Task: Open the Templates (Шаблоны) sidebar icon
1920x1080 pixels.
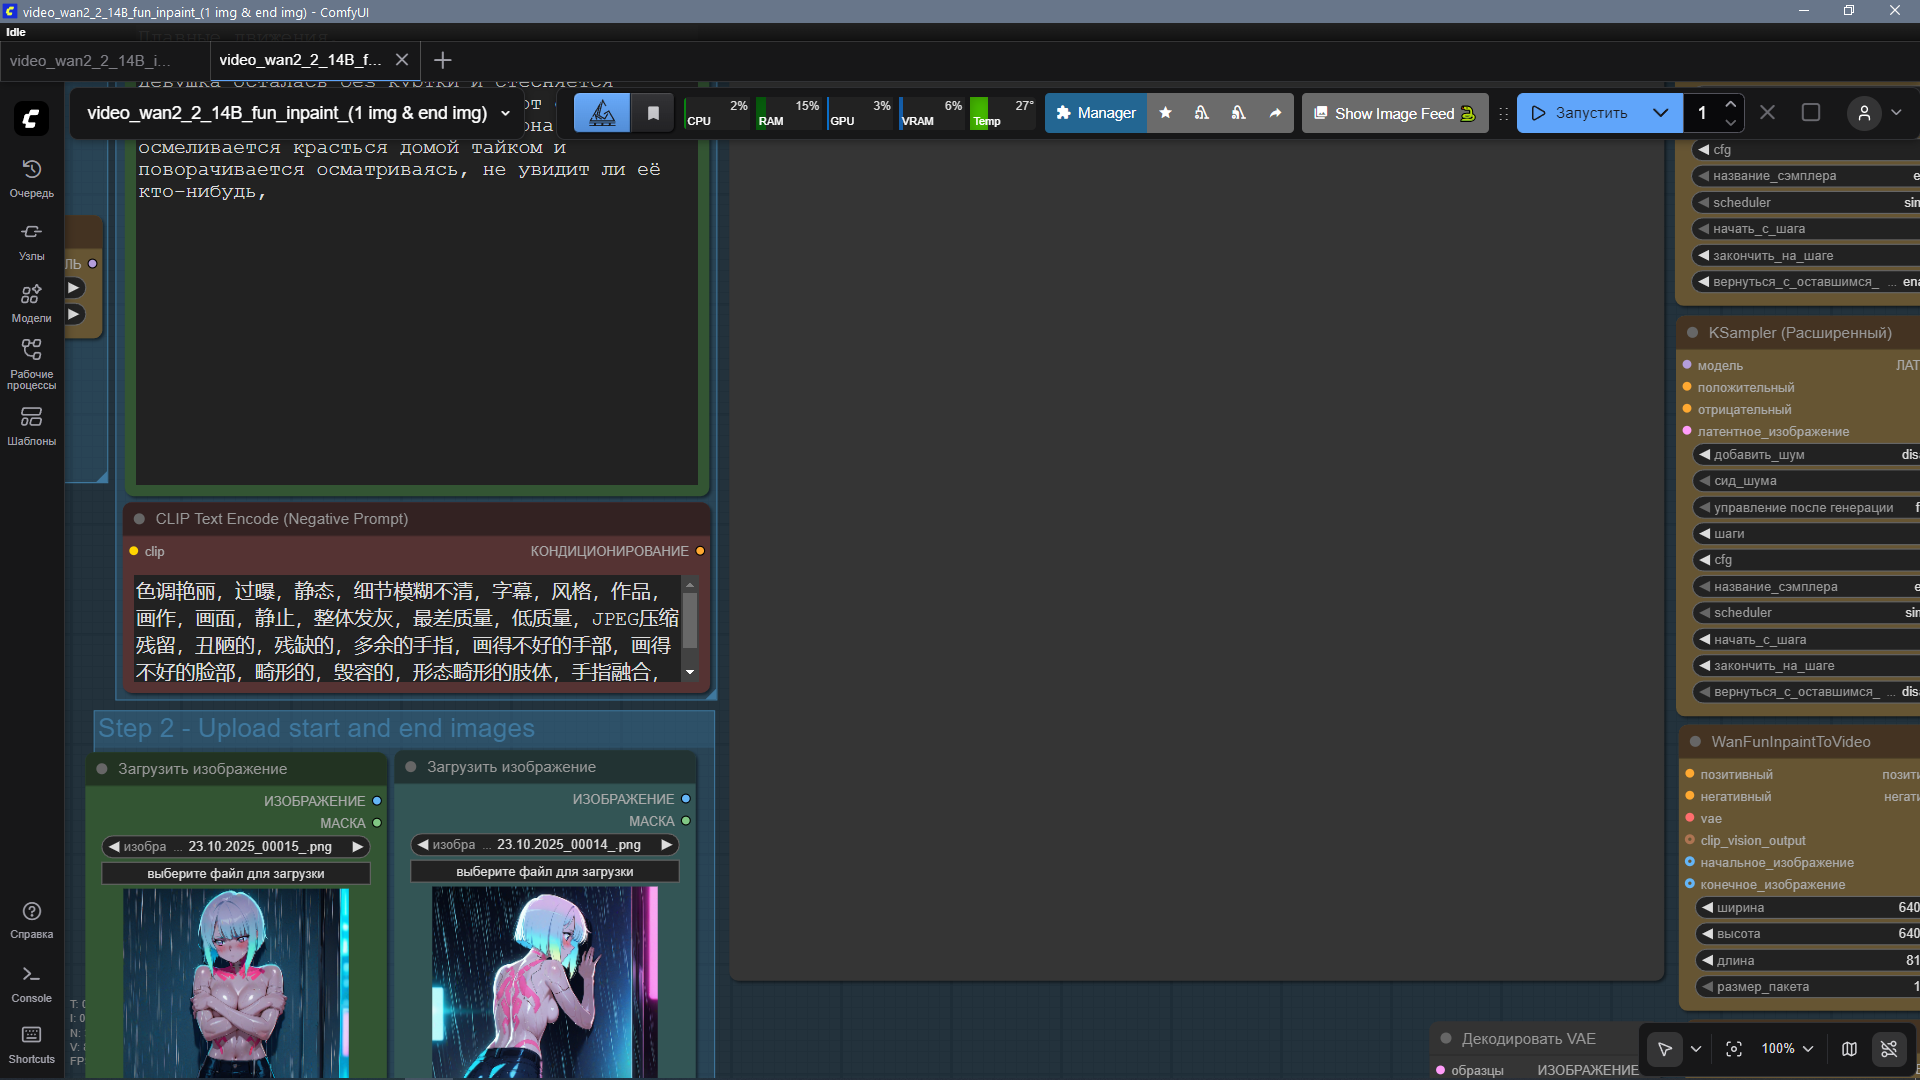Action: pos(31,425)
